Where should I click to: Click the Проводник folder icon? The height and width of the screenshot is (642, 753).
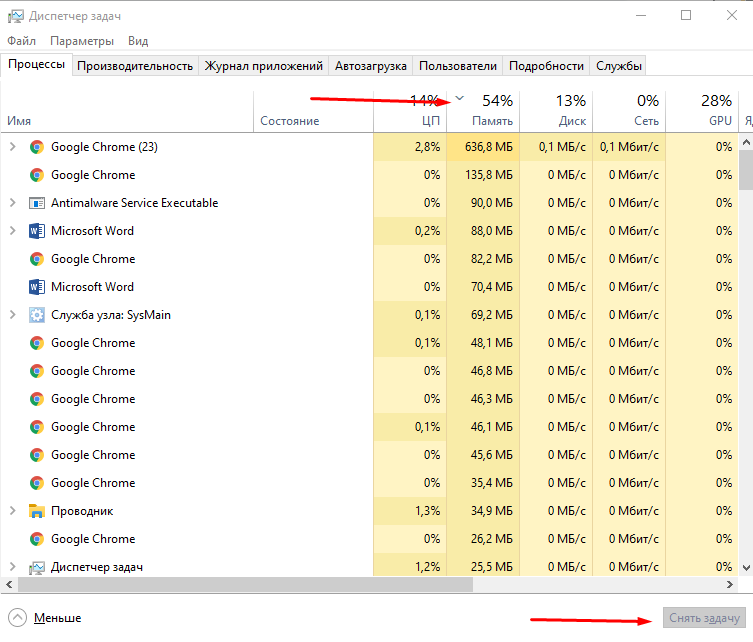(x=37, y=511)
